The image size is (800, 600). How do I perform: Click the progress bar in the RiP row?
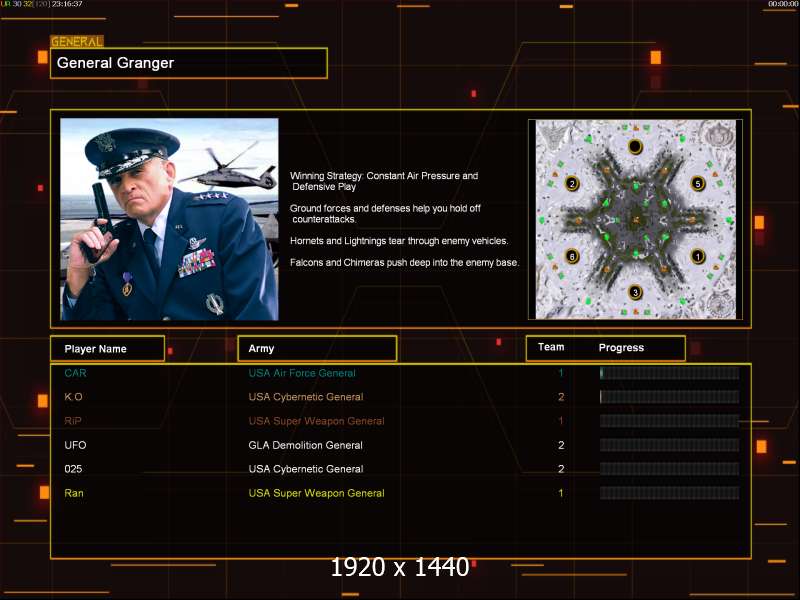[669, 421]
